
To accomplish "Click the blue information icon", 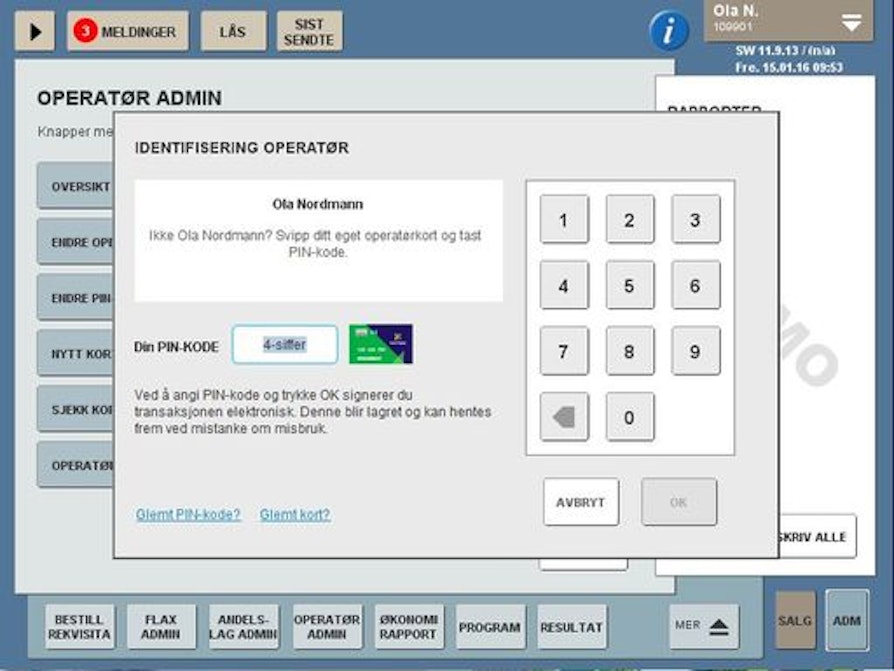I will (x=669, y=31).
